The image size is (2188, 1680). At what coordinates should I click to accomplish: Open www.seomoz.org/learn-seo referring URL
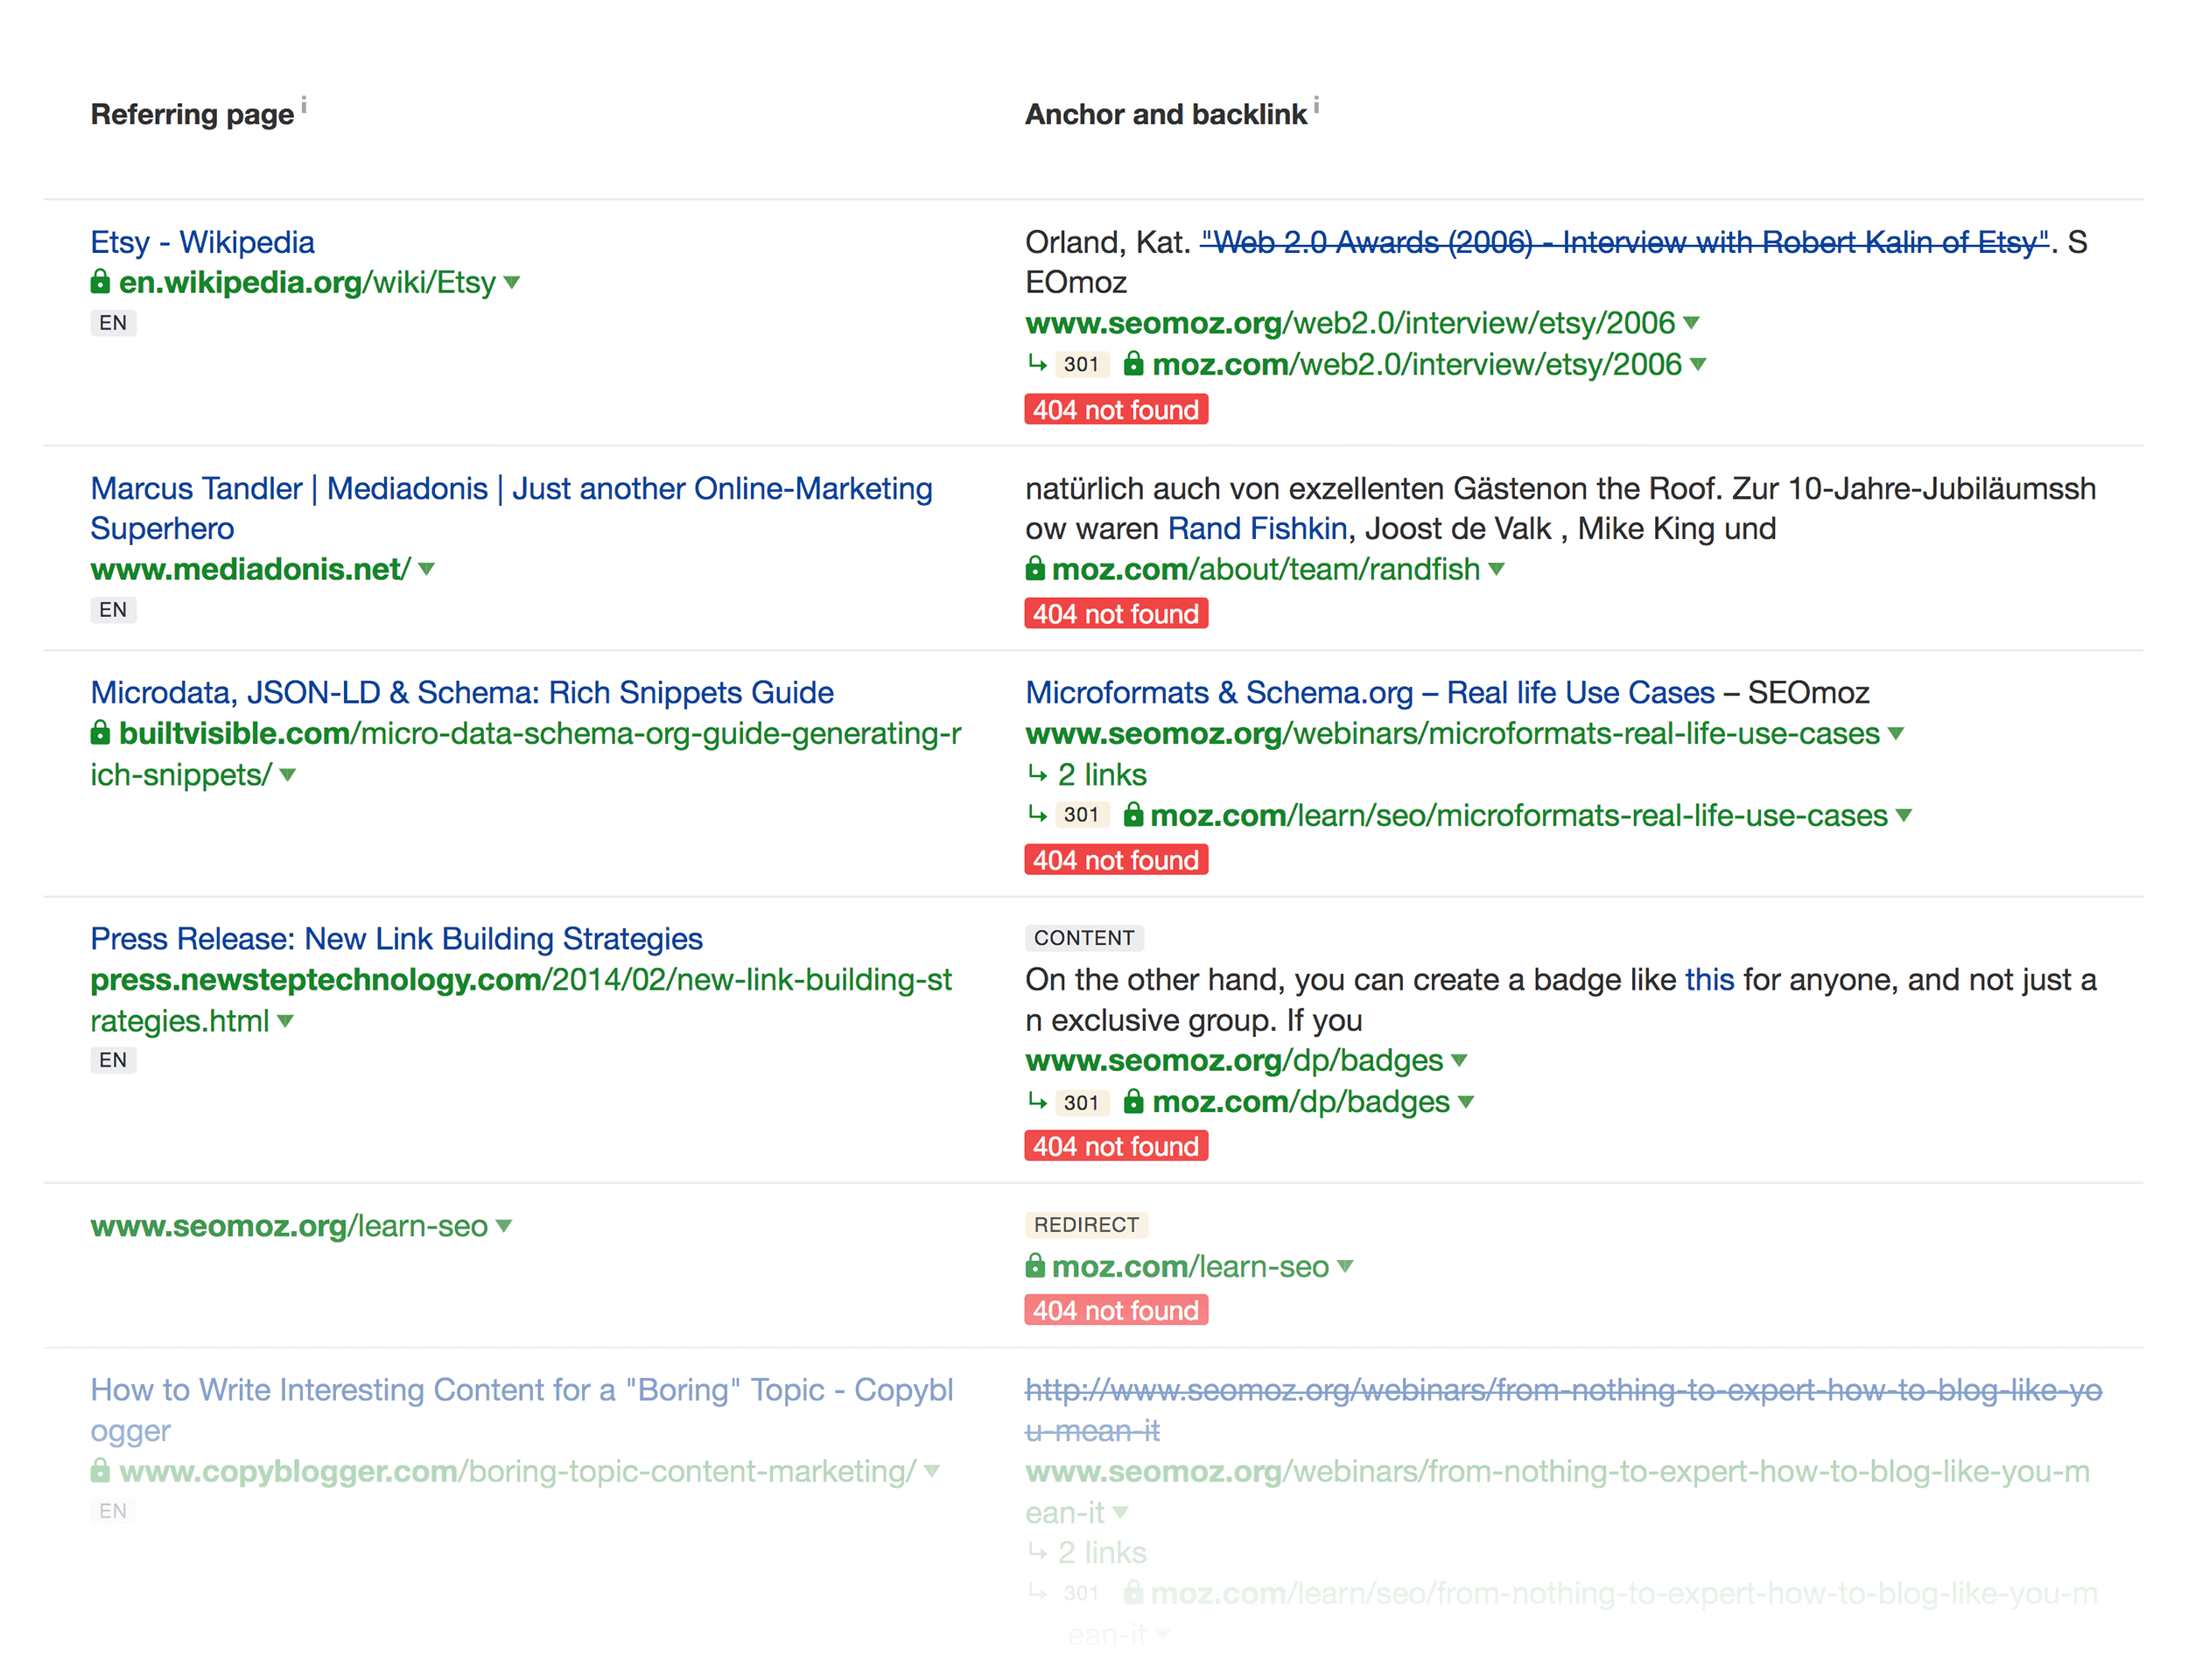289,1225
